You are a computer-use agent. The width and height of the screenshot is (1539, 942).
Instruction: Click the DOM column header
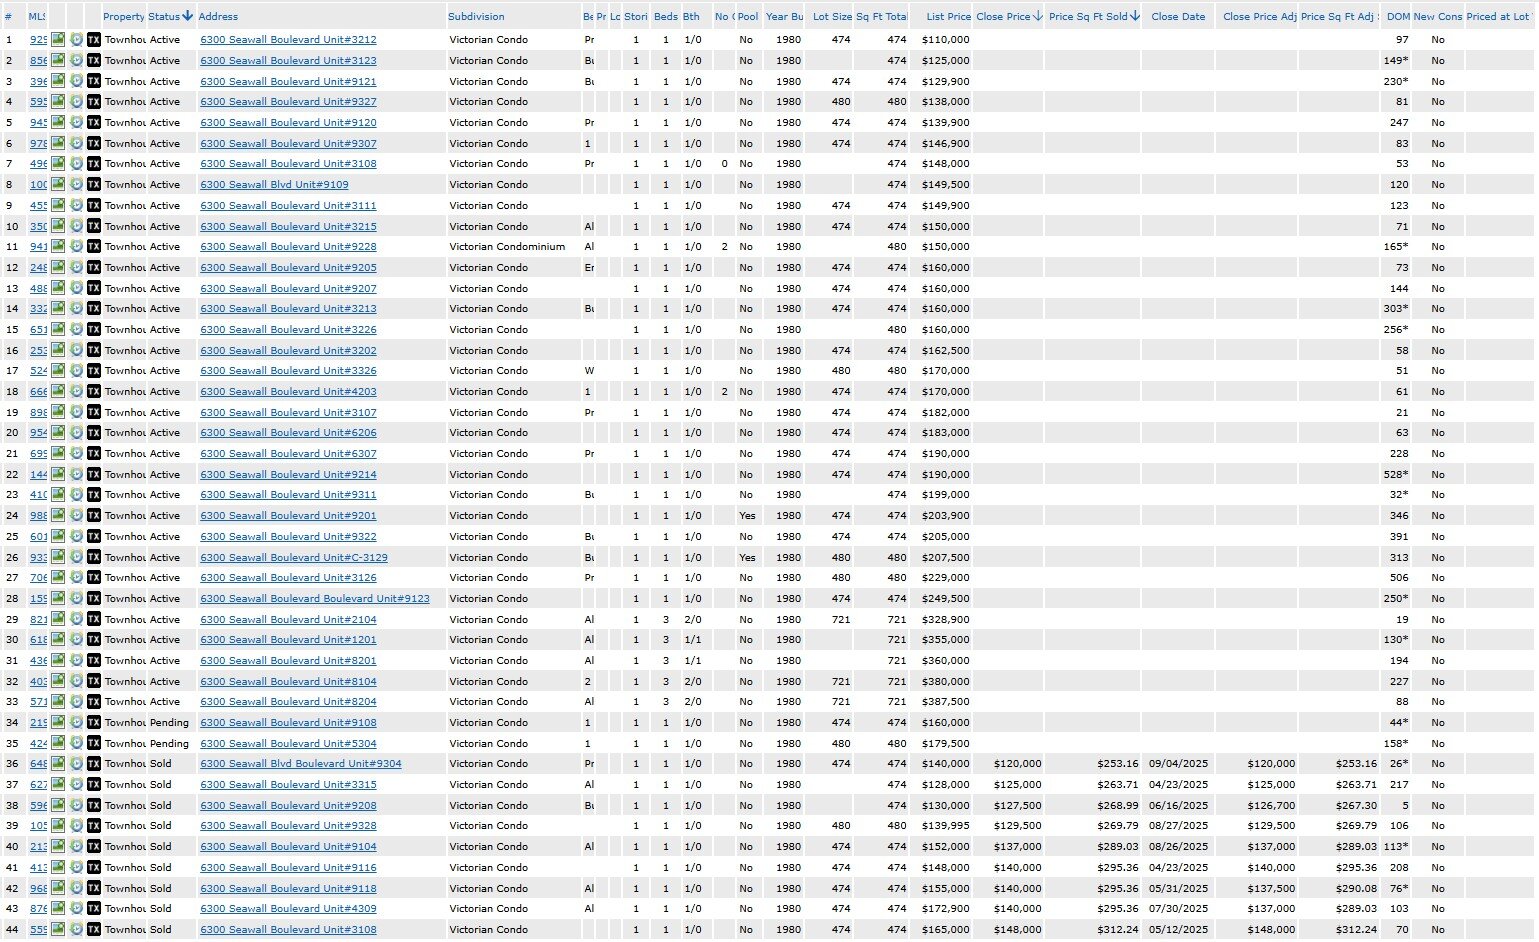pos(1398,17)
